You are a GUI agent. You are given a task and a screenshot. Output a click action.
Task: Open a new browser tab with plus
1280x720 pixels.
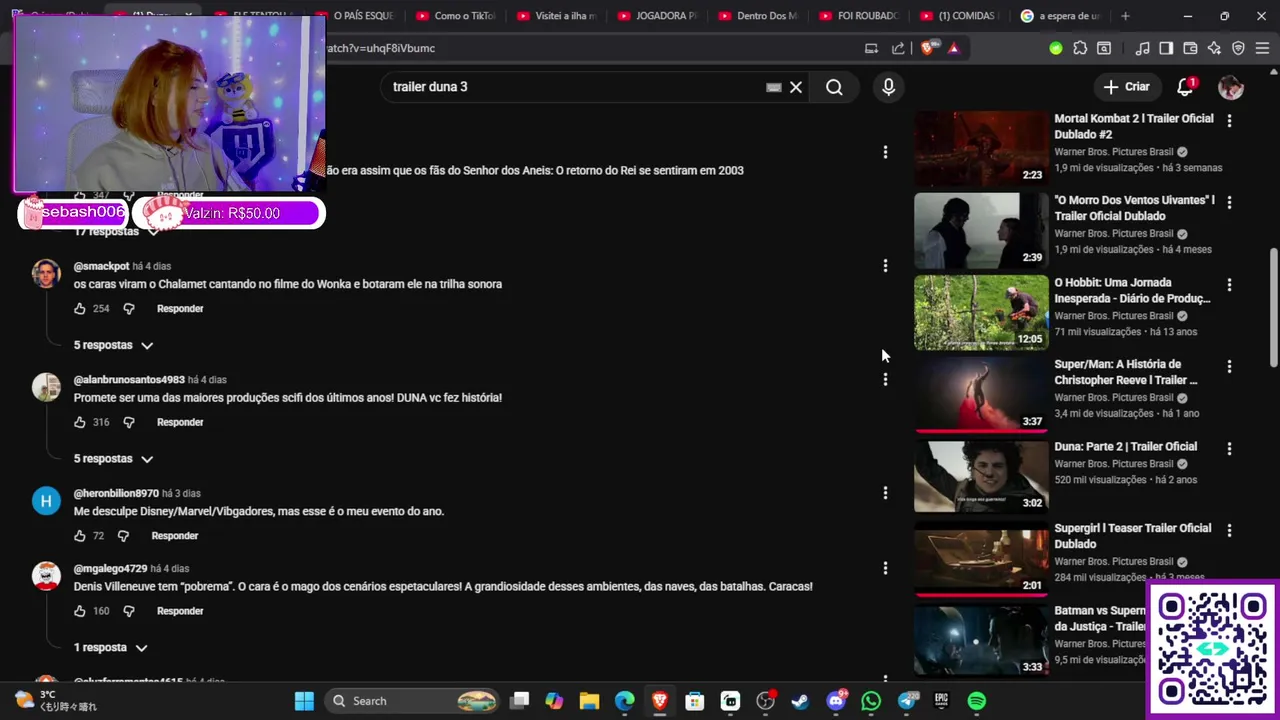[1125, 16]
